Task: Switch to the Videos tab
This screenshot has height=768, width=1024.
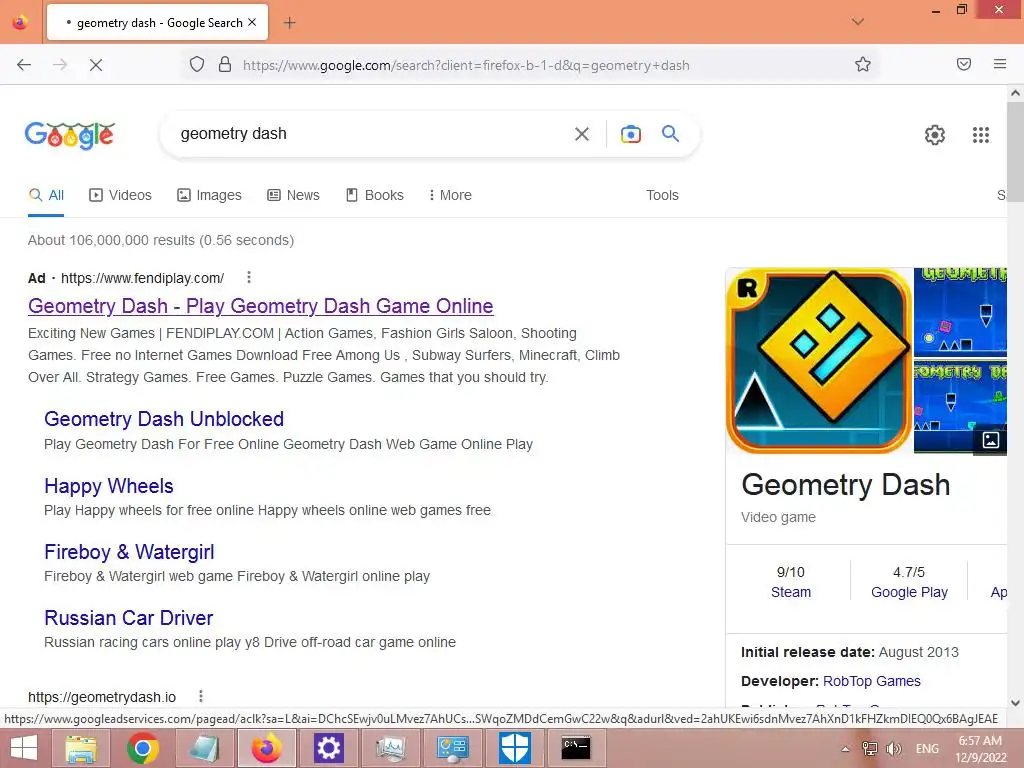Action: coord(120,195)
